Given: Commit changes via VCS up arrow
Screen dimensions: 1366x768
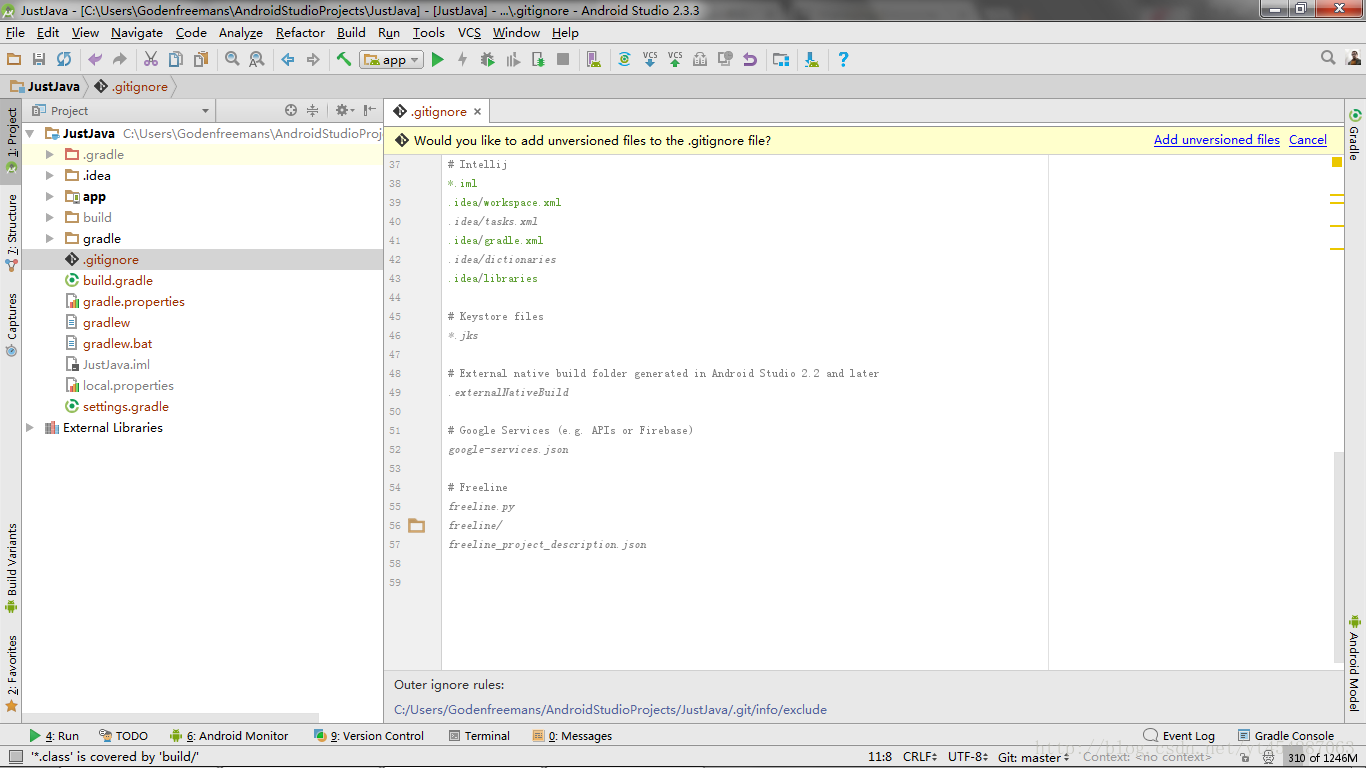Looking at the screenshot, I should pos(675,60).
